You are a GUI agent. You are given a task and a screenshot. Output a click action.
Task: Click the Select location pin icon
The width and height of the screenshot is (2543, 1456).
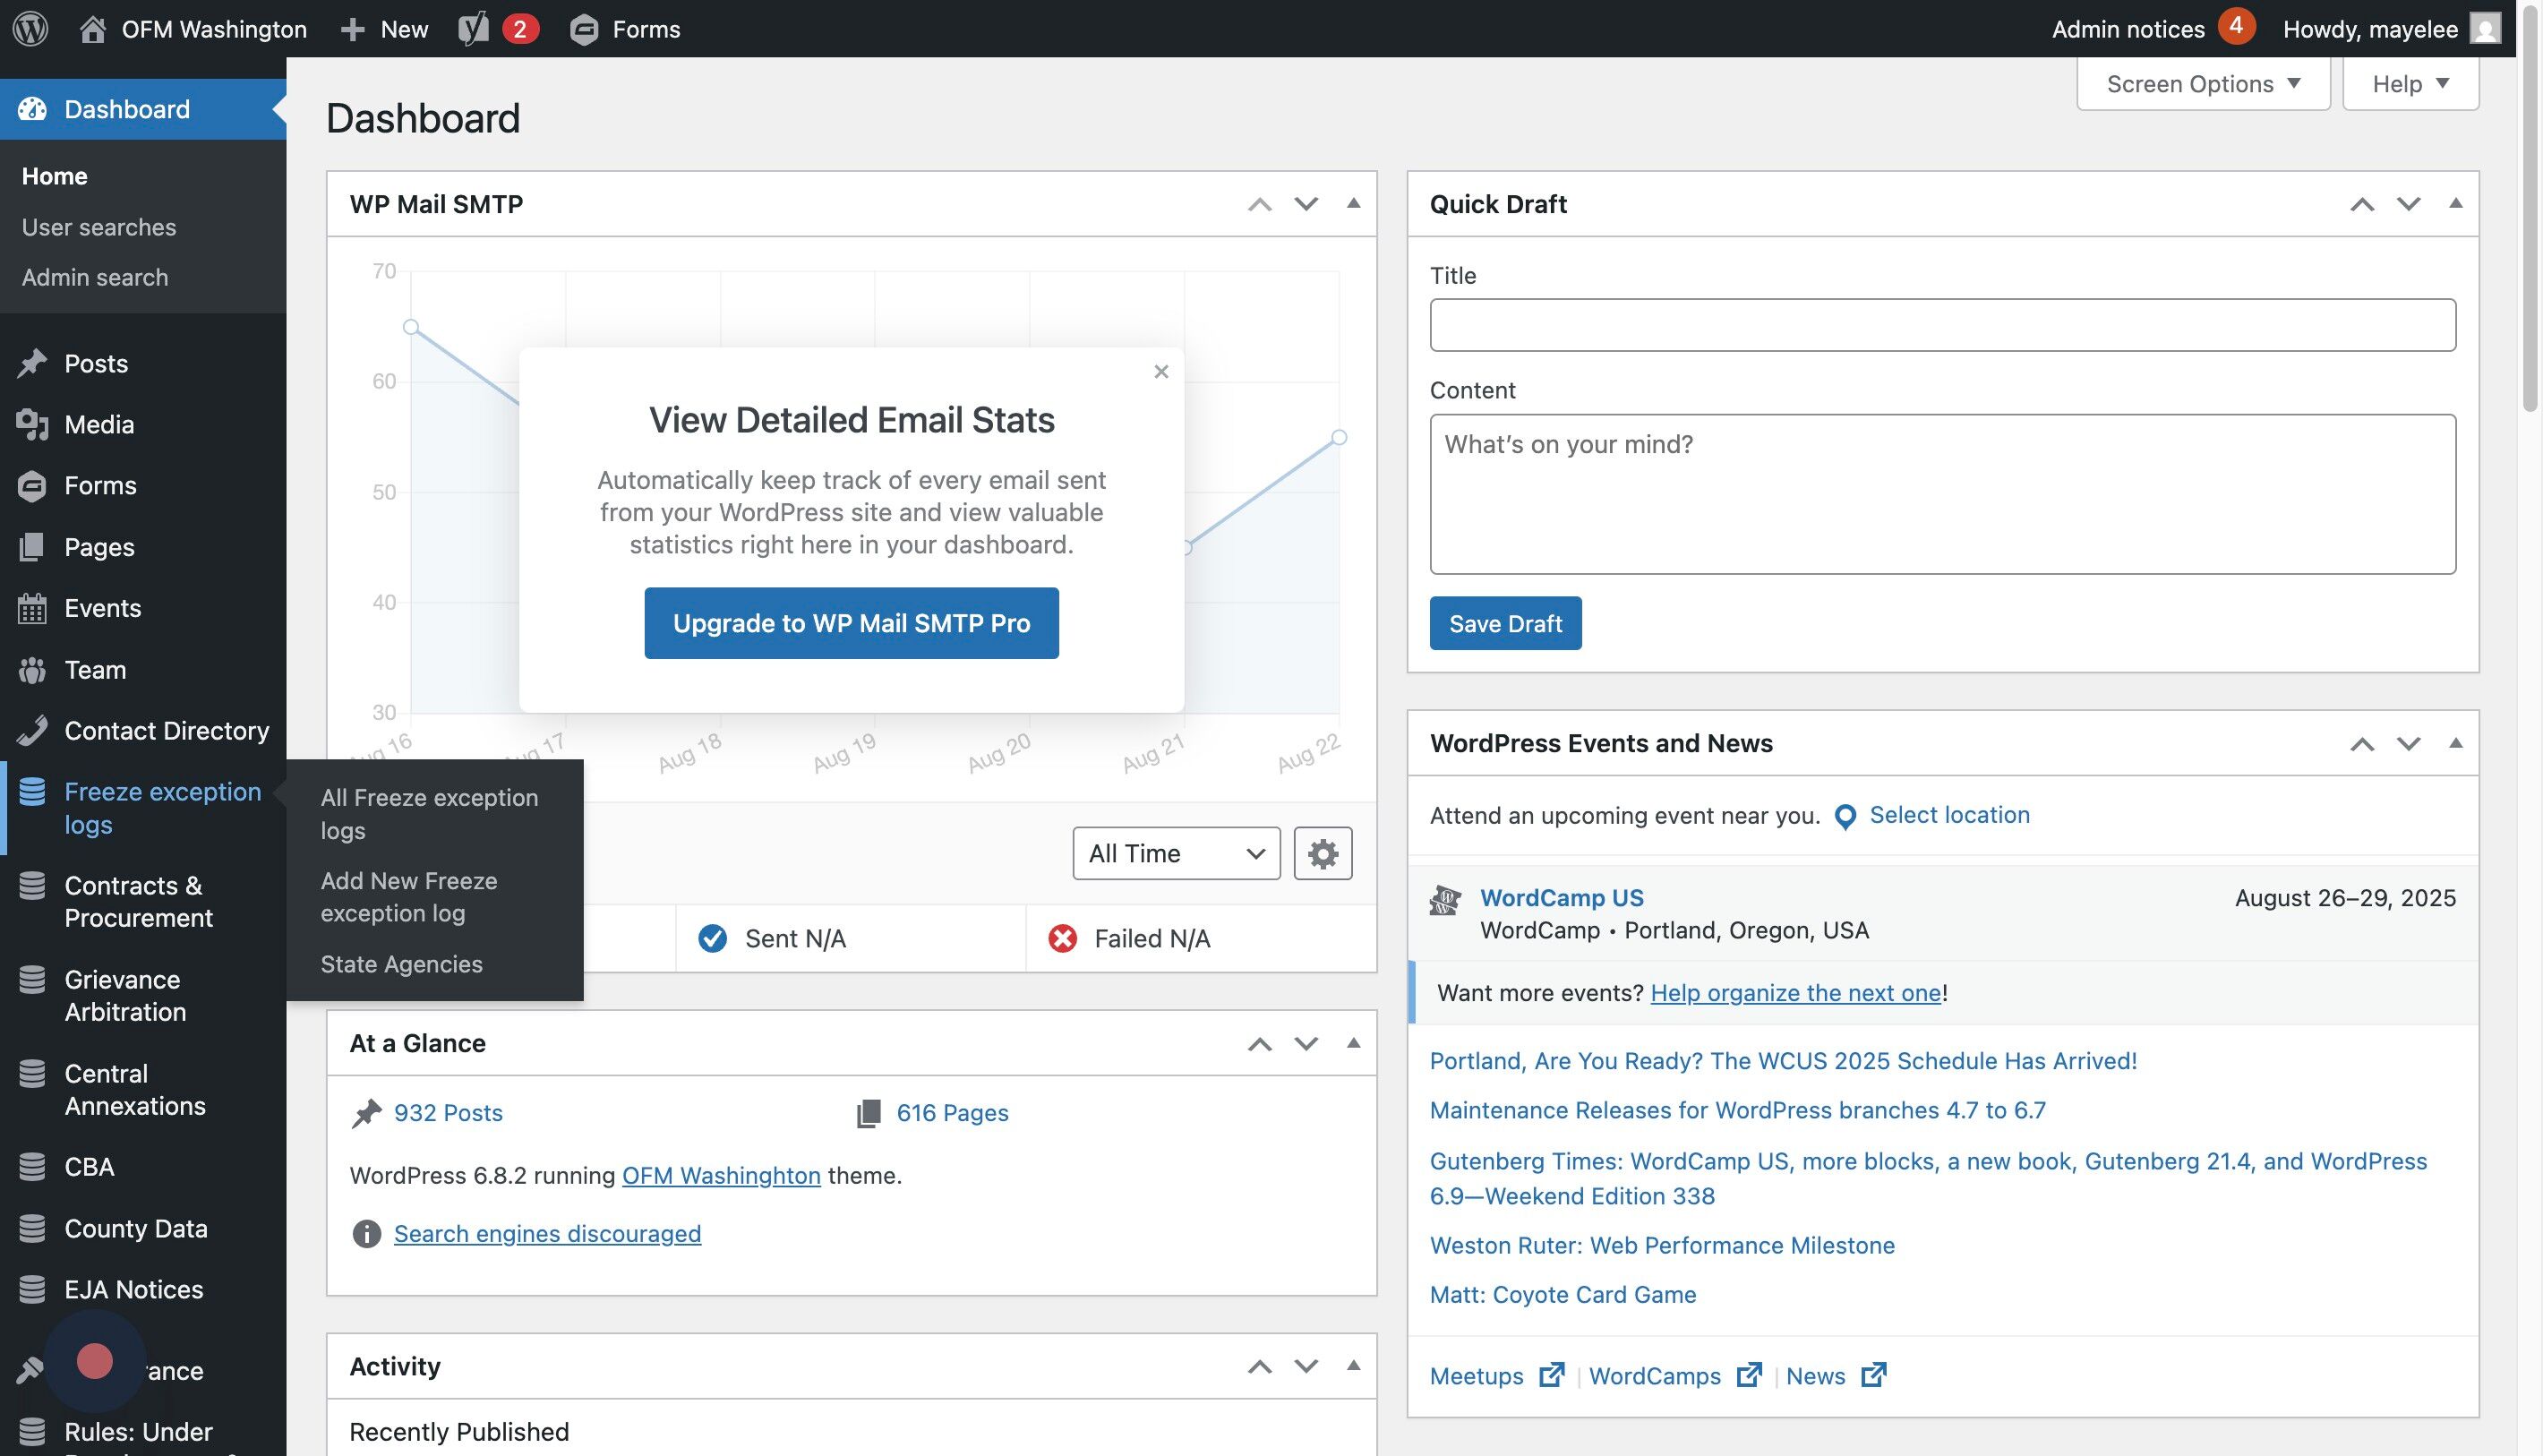1845,816
